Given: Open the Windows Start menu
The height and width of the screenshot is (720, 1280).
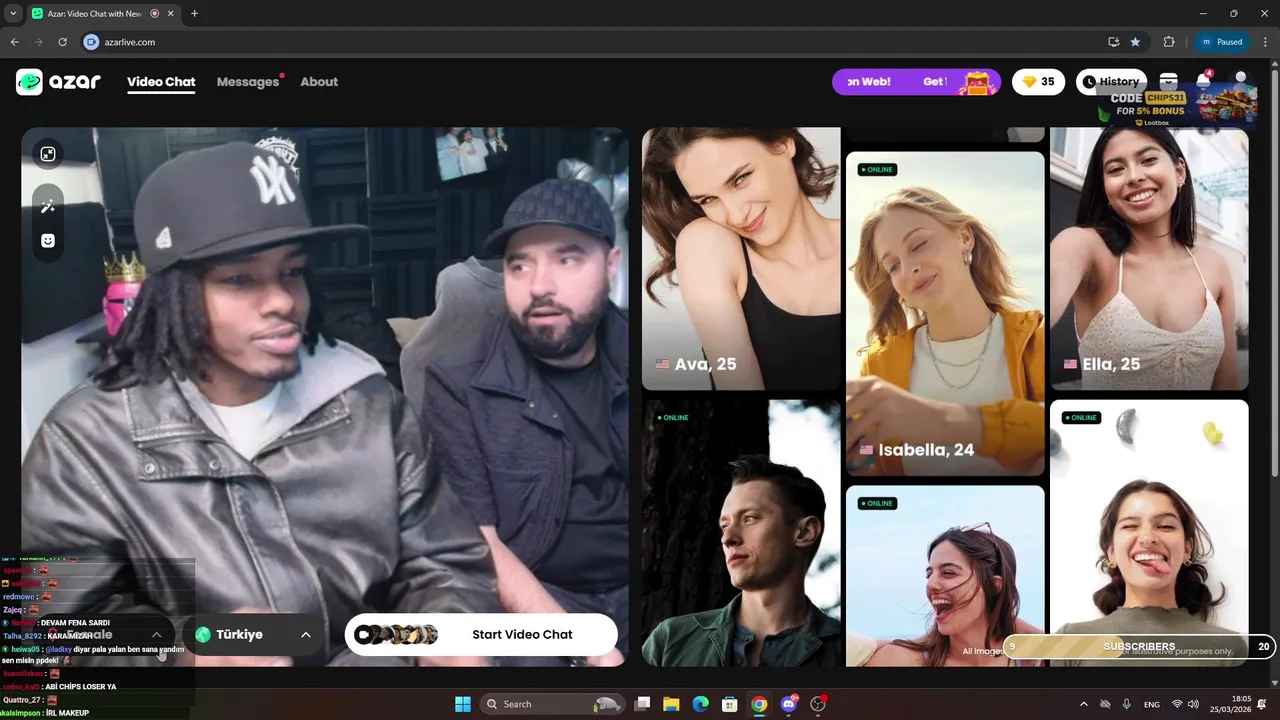Looking at the screenshot, I should coord(463,704).
